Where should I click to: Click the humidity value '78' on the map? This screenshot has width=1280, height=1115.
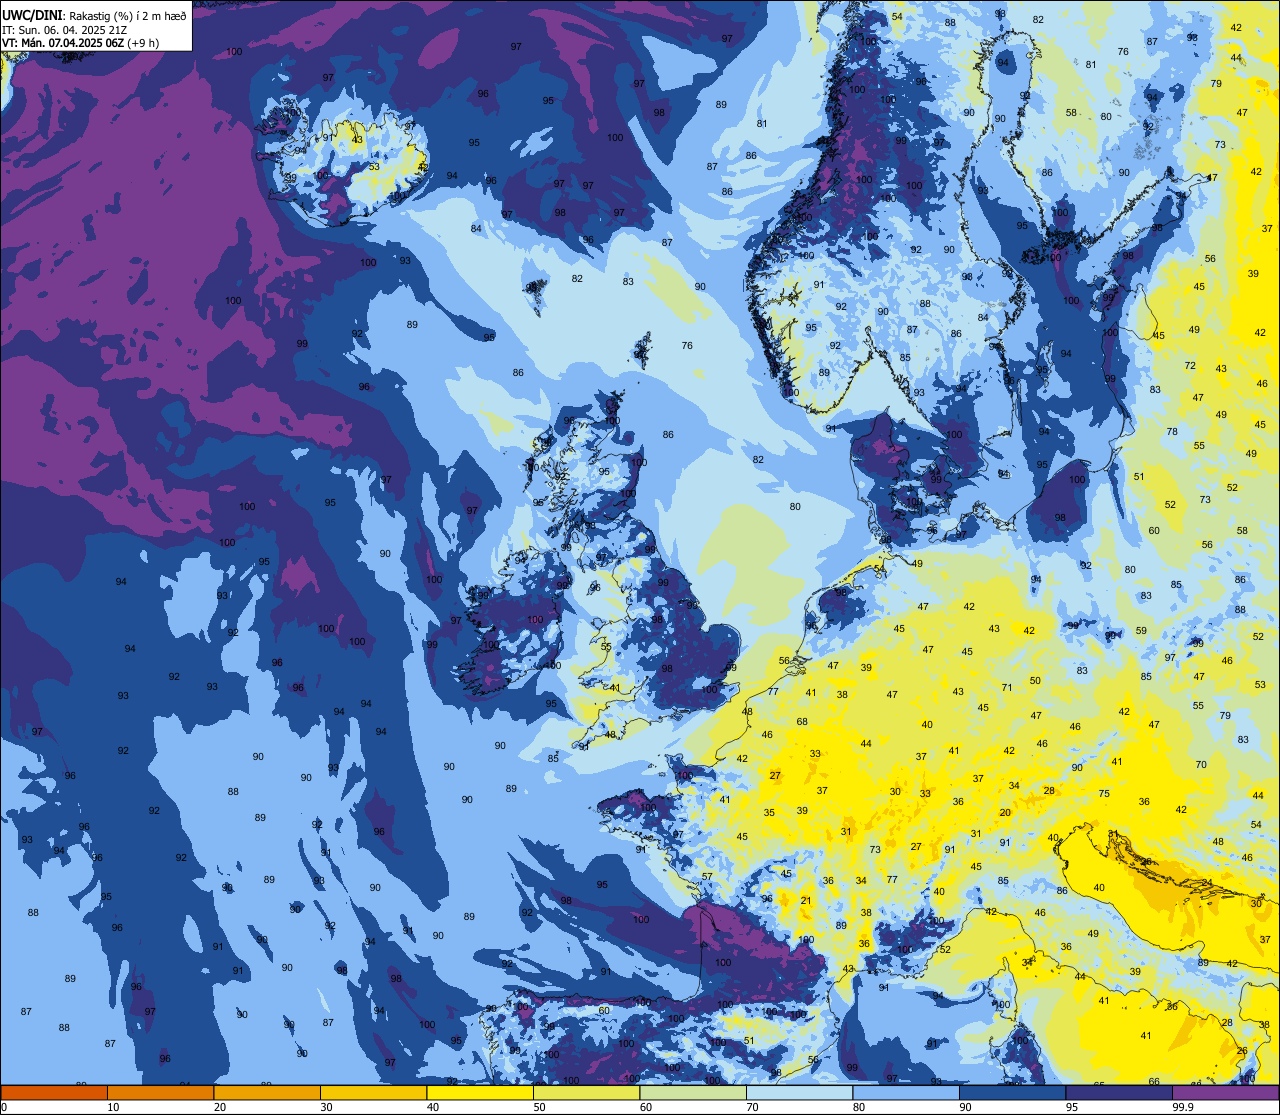1172,431
